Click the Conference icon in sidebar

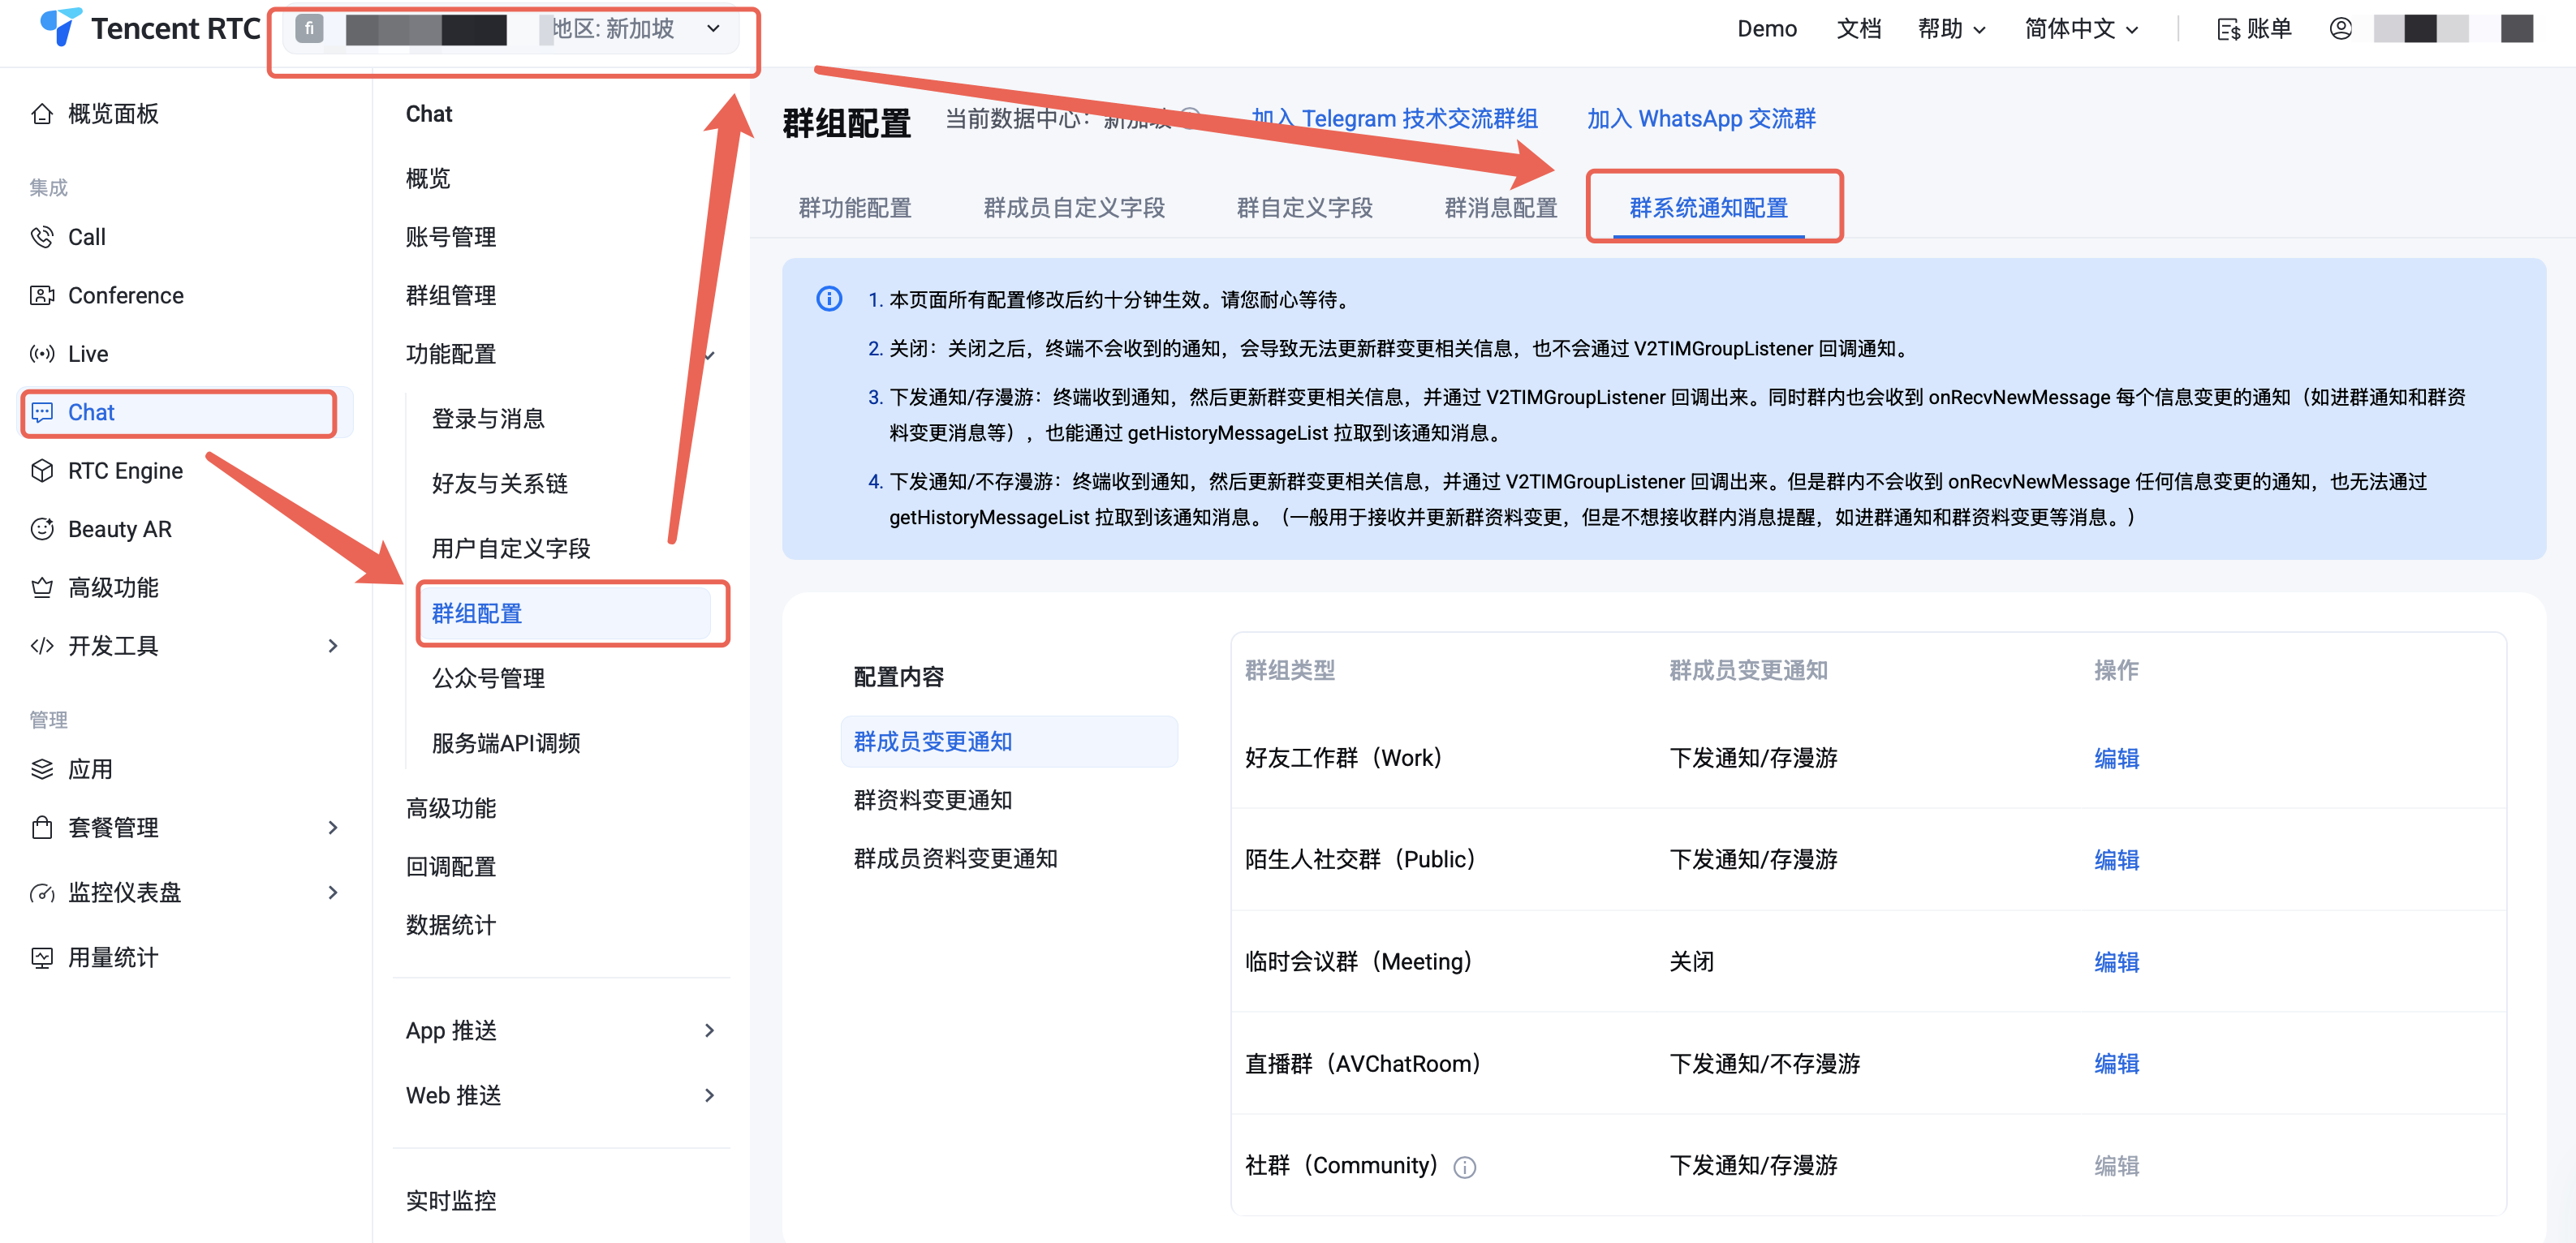coord(41,295)
